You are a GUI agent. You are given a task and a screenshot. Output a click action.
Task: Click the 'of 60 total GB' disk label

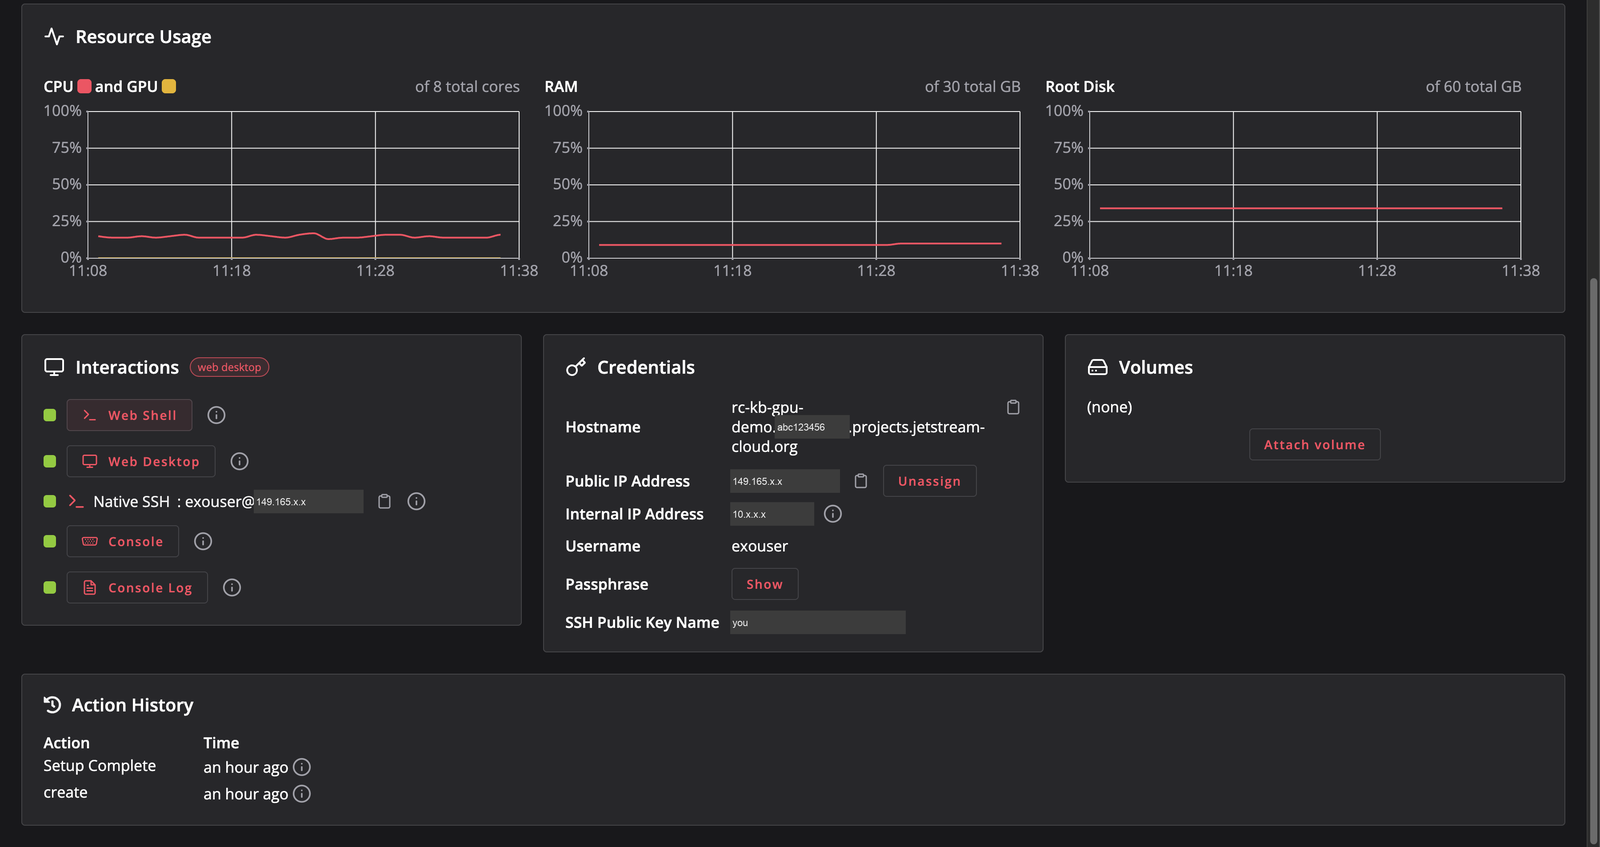point(1473,87)
